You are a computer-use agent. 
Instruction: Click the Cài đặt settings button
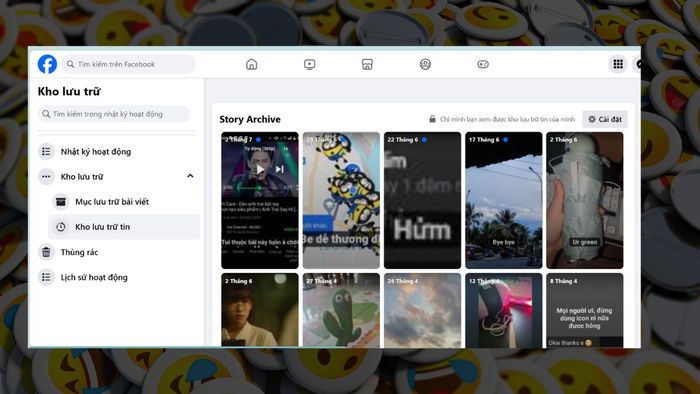pyautogui.click(x=605, y=119)
